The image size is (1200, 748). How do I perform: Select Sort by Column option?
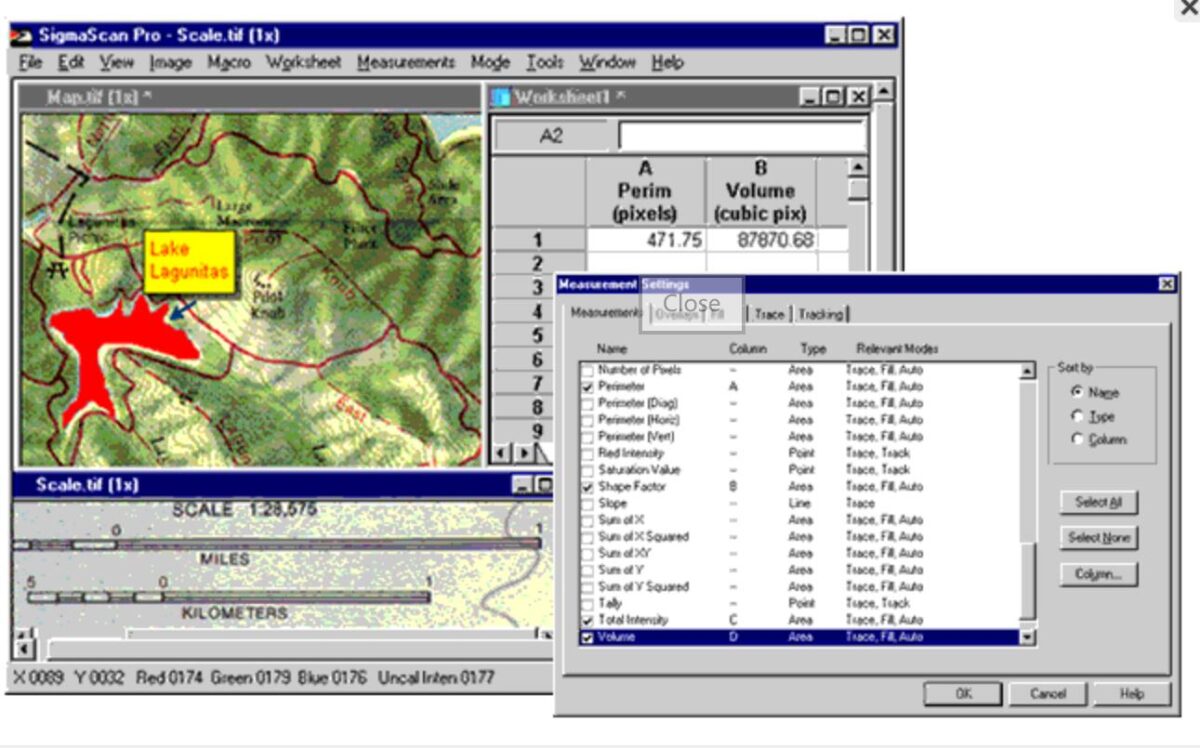point(1077,439)
